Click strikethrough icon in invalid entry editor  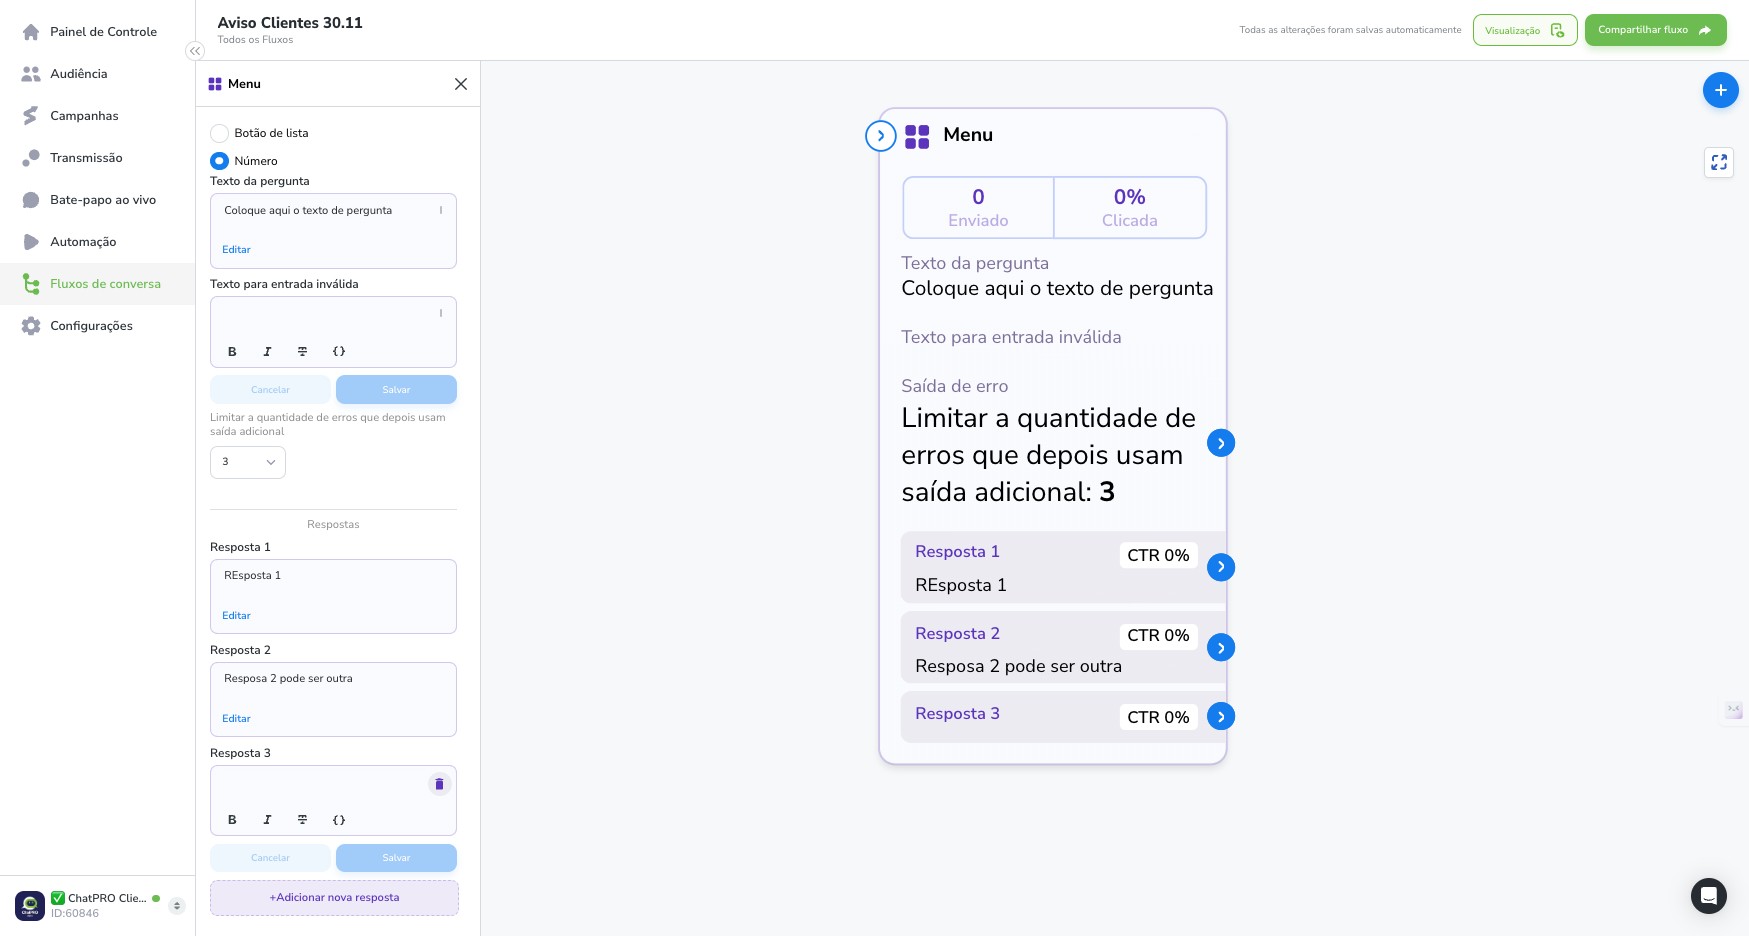point(302,352)
